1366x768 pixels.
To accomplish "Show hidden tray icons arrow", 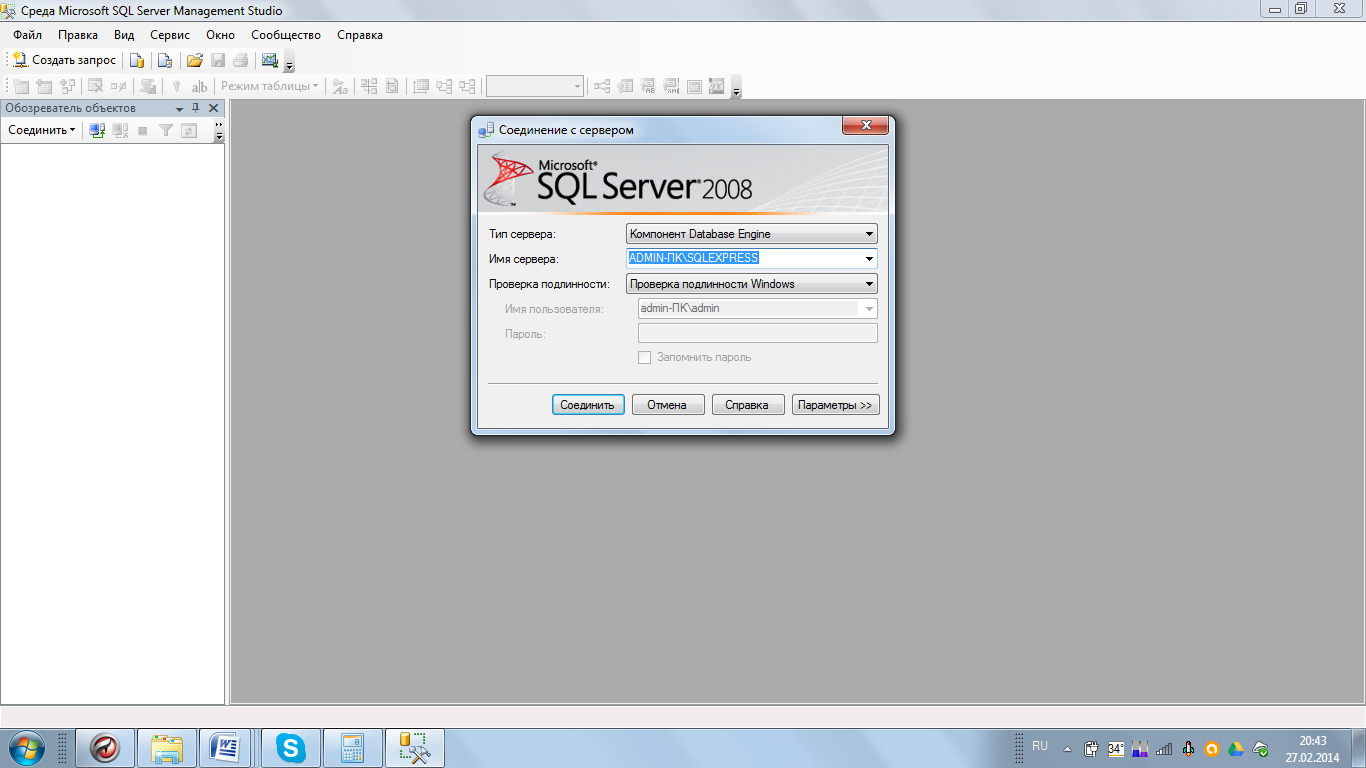I will pos(1067,748).
